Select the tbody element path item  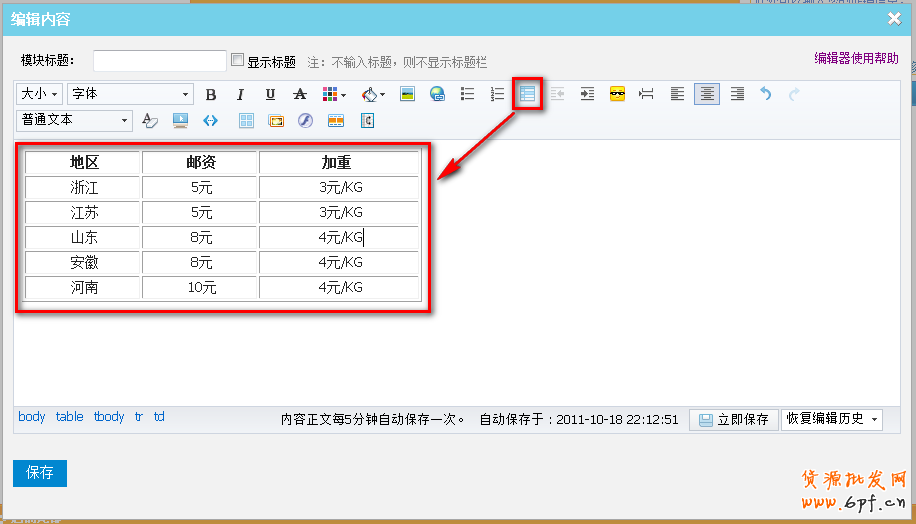pos(109,417)
